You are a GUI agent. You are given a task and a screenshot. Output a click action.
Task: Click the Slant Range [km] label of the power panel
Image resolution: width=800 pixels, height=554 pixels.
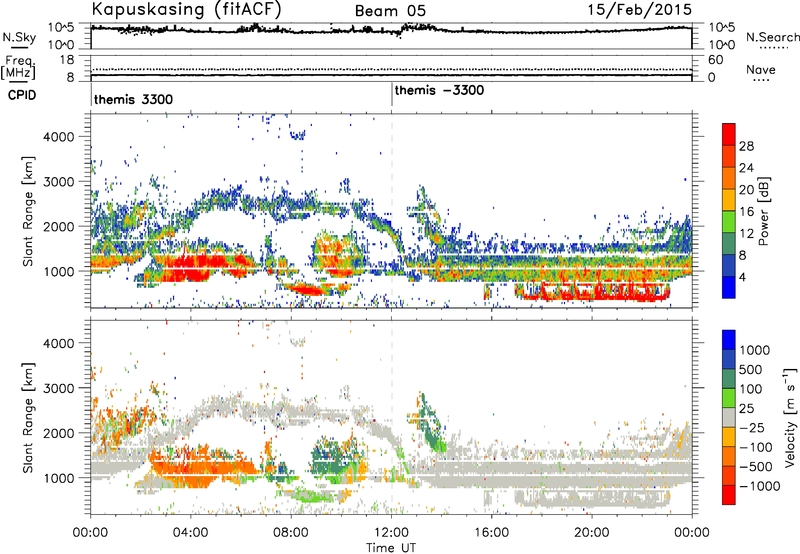click(28, 211)
